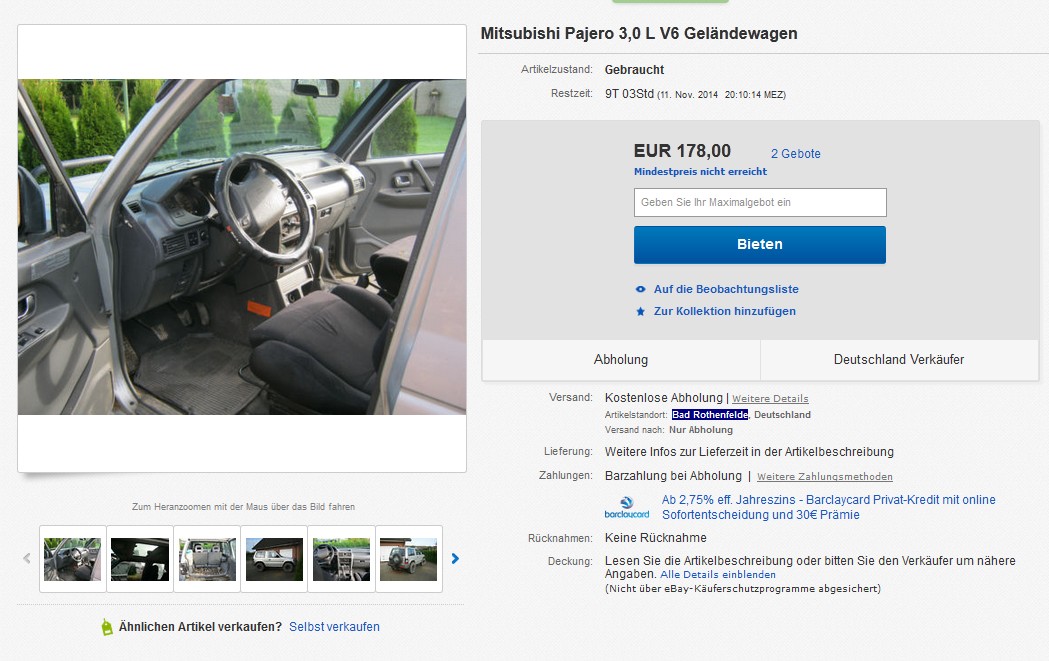This screenshot has width=1049, height=661.
Task: Click the main car interior photo
Action: point(242,247)
